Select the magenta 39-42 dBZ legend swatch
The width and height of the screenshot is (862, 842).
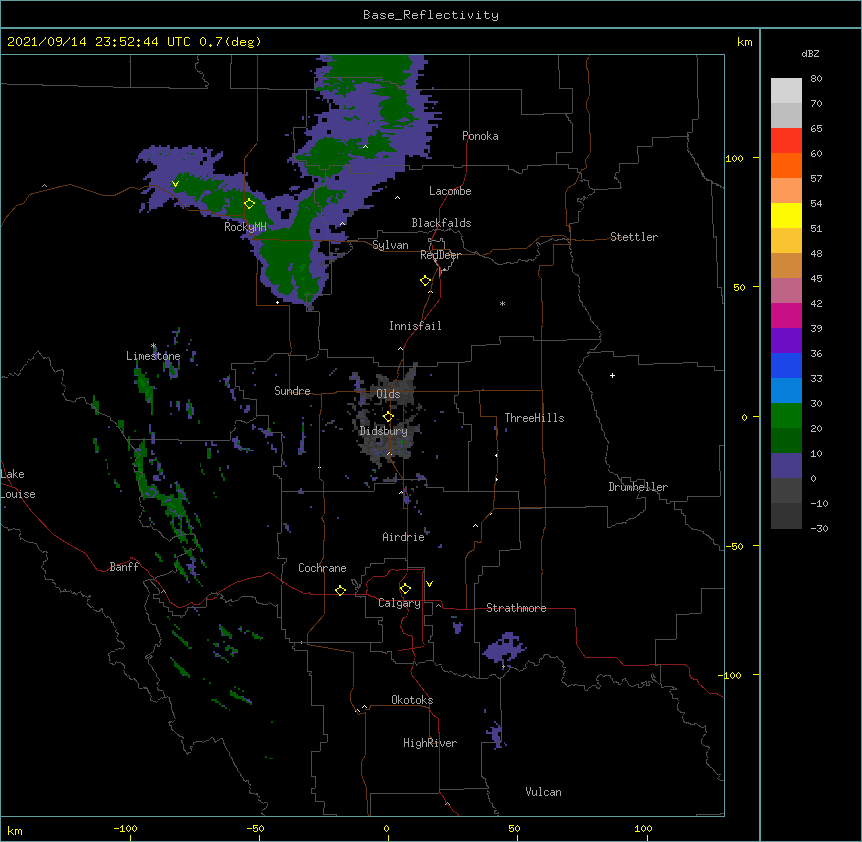(786, 315)
